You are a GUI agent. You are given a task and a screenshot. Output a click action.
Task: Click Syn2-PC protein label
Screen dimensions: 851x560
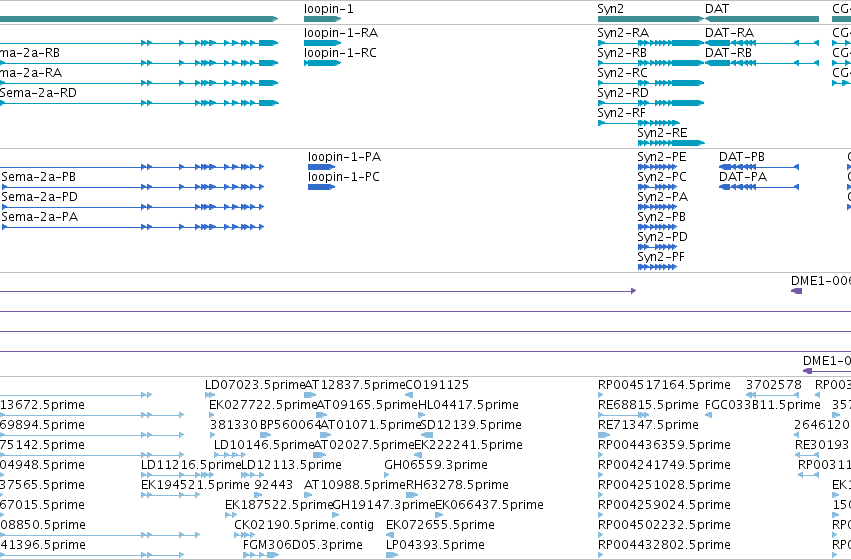(662, 177)
